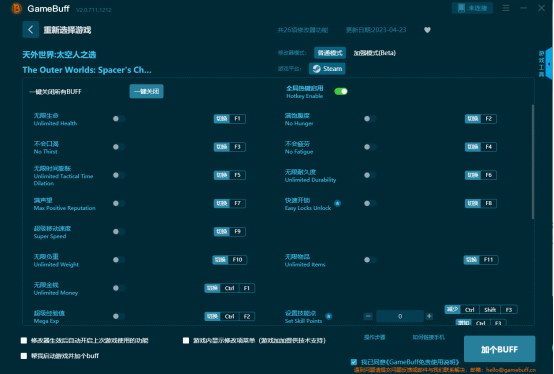The width and height of the screenshot is (554, 374).
Task: Switch on Easy Locks Unlock toggle
Action: coord(370,203)
